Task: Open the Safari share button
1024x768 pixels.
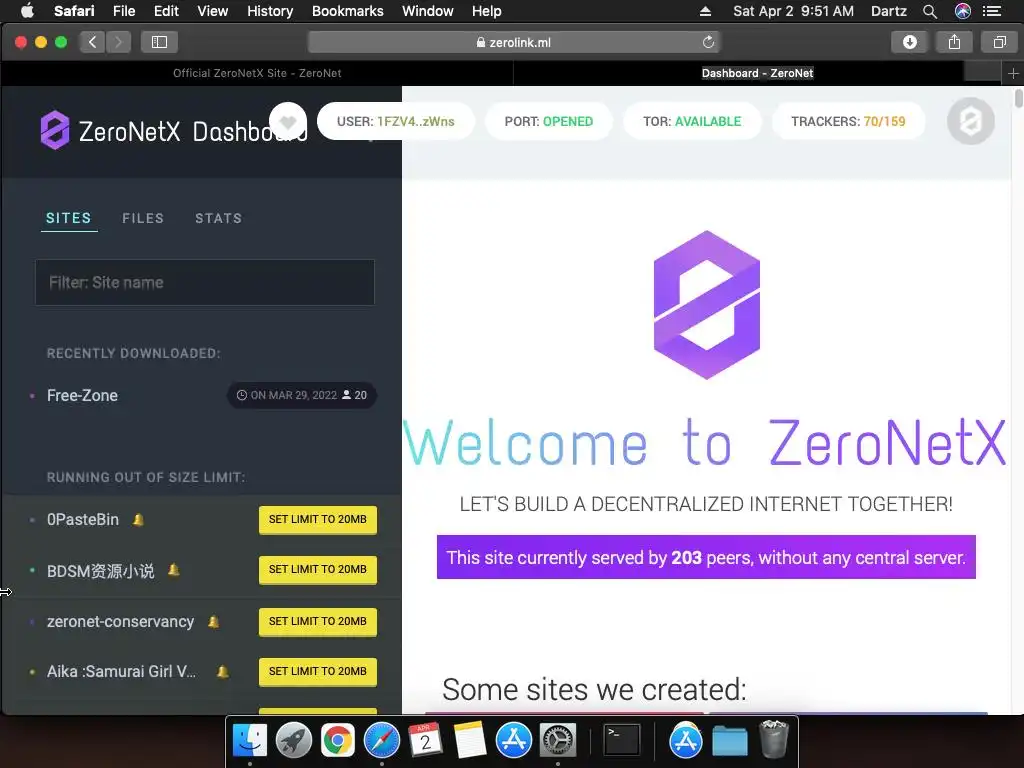Action: 954,42
